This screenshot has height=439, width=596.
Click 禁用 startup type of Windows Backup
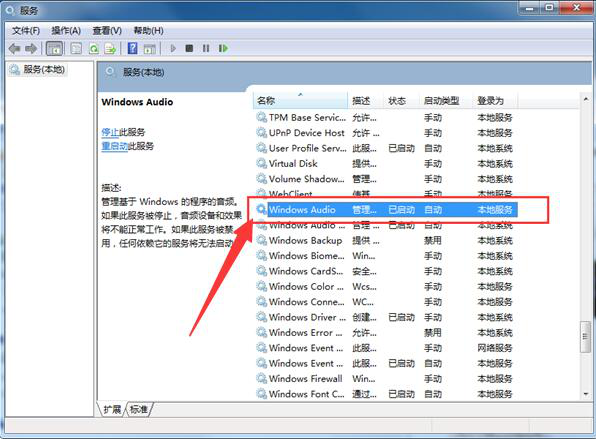pyautogui.click(x=433, y=240)
